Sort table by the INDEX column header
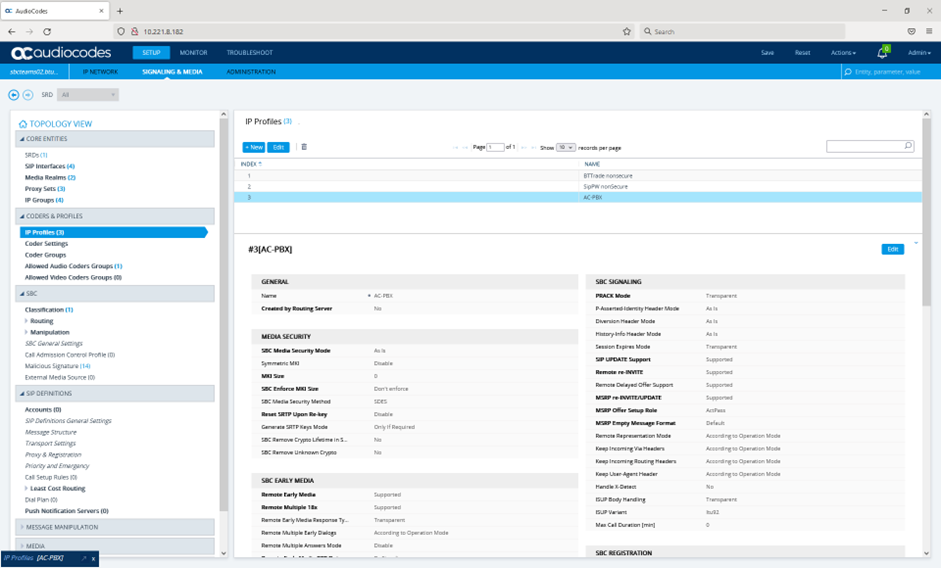This screenshot has height=568, width=941. [x=251, y=164]
